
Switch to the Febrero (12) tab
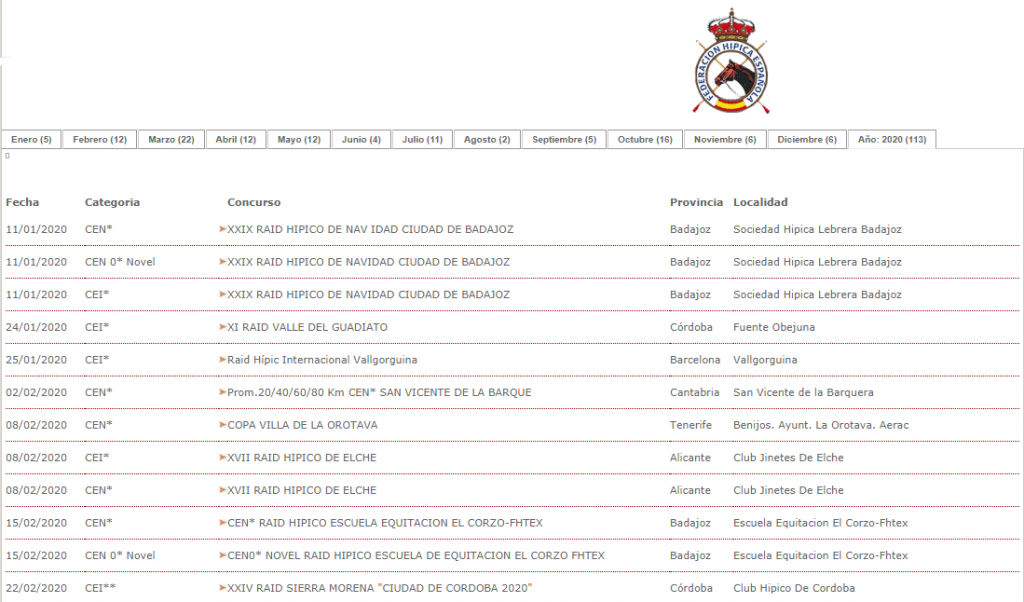(99, 140)
